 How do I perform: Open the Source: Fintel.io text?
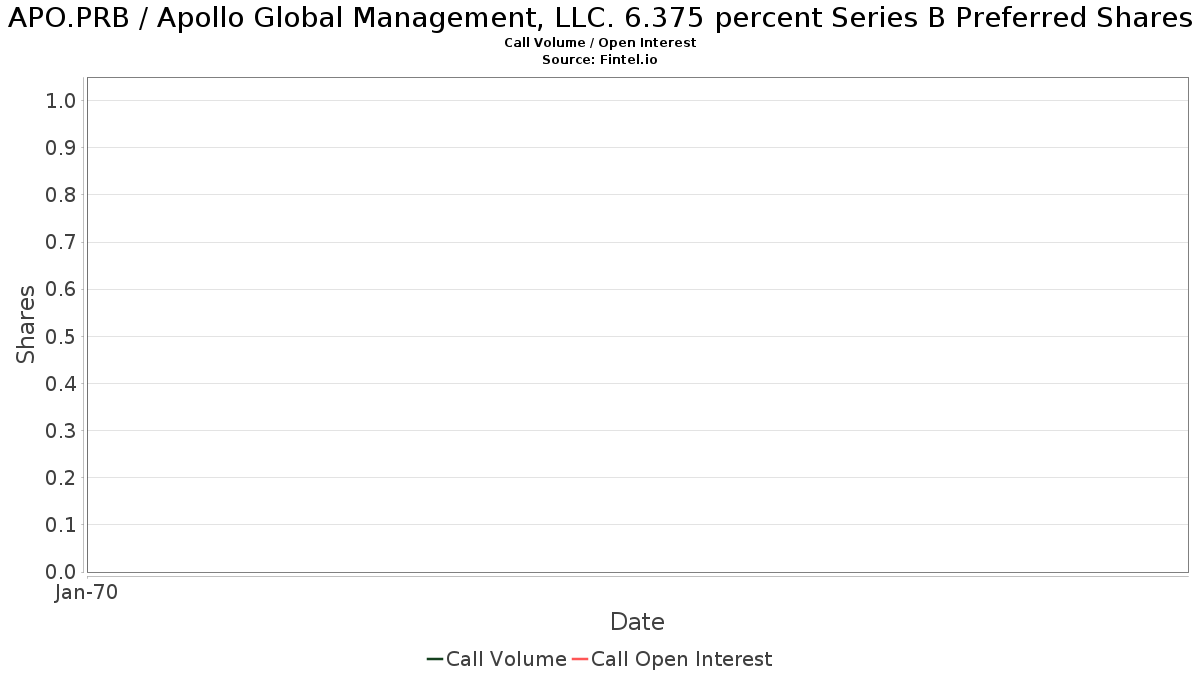click(600, 60)
